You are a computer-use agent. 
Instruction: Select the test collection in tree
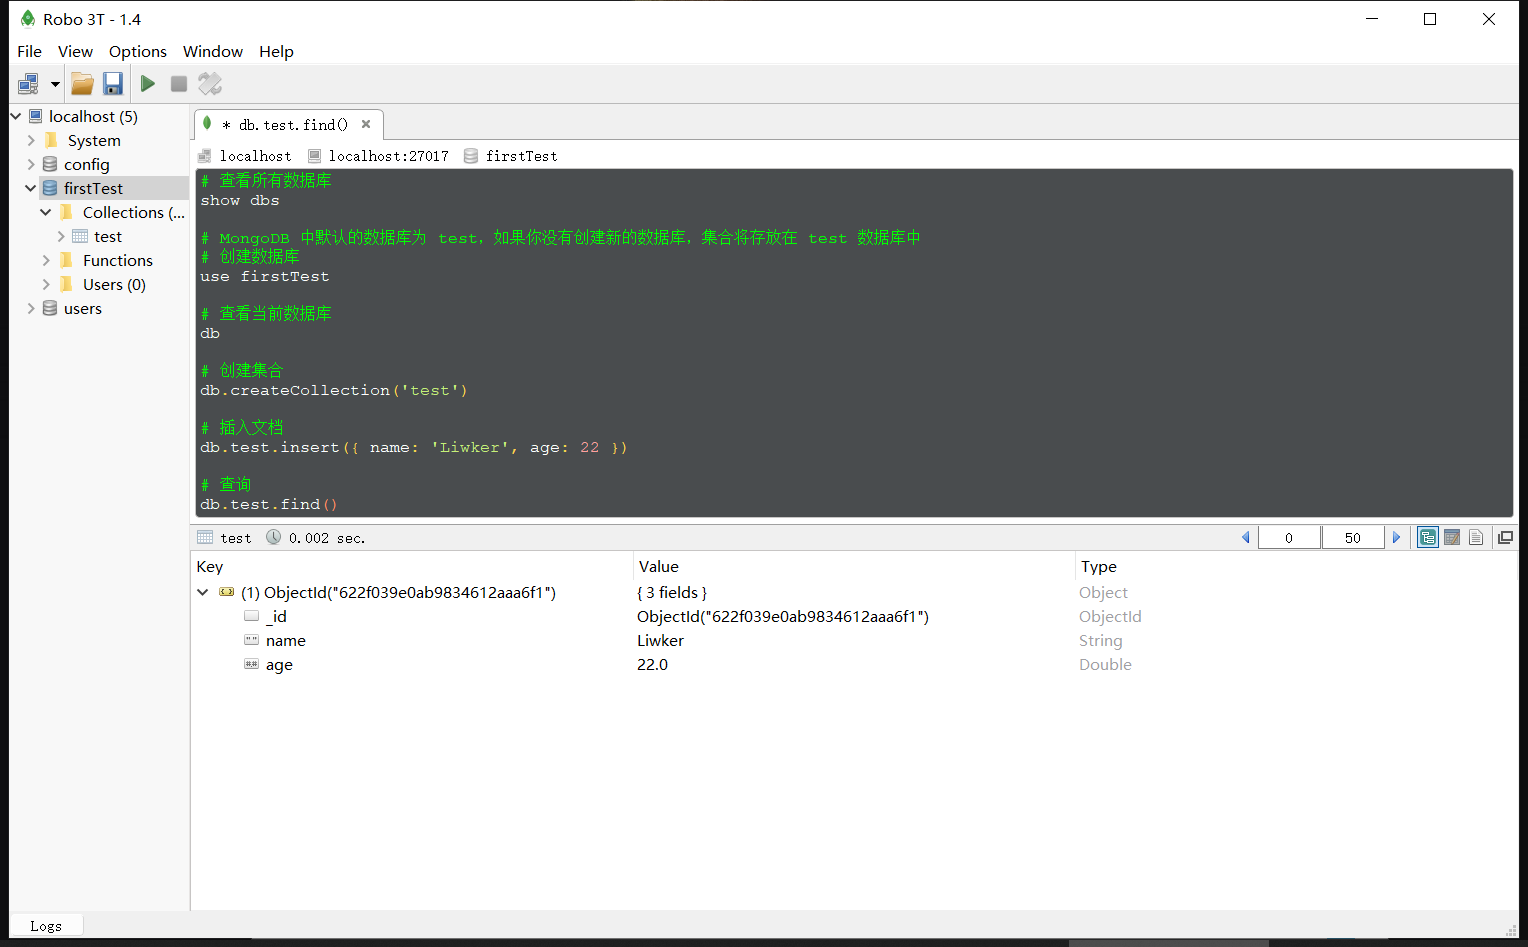(108, 236)
